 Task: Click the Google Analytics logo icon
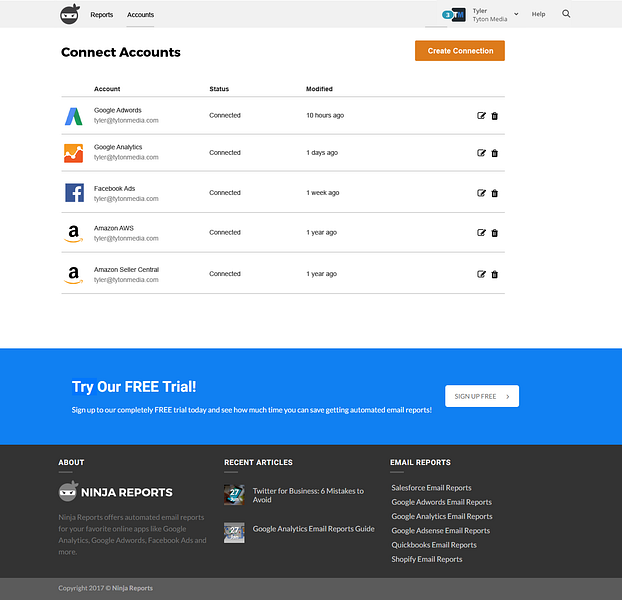pyautogui.click(x=73, y=153)
